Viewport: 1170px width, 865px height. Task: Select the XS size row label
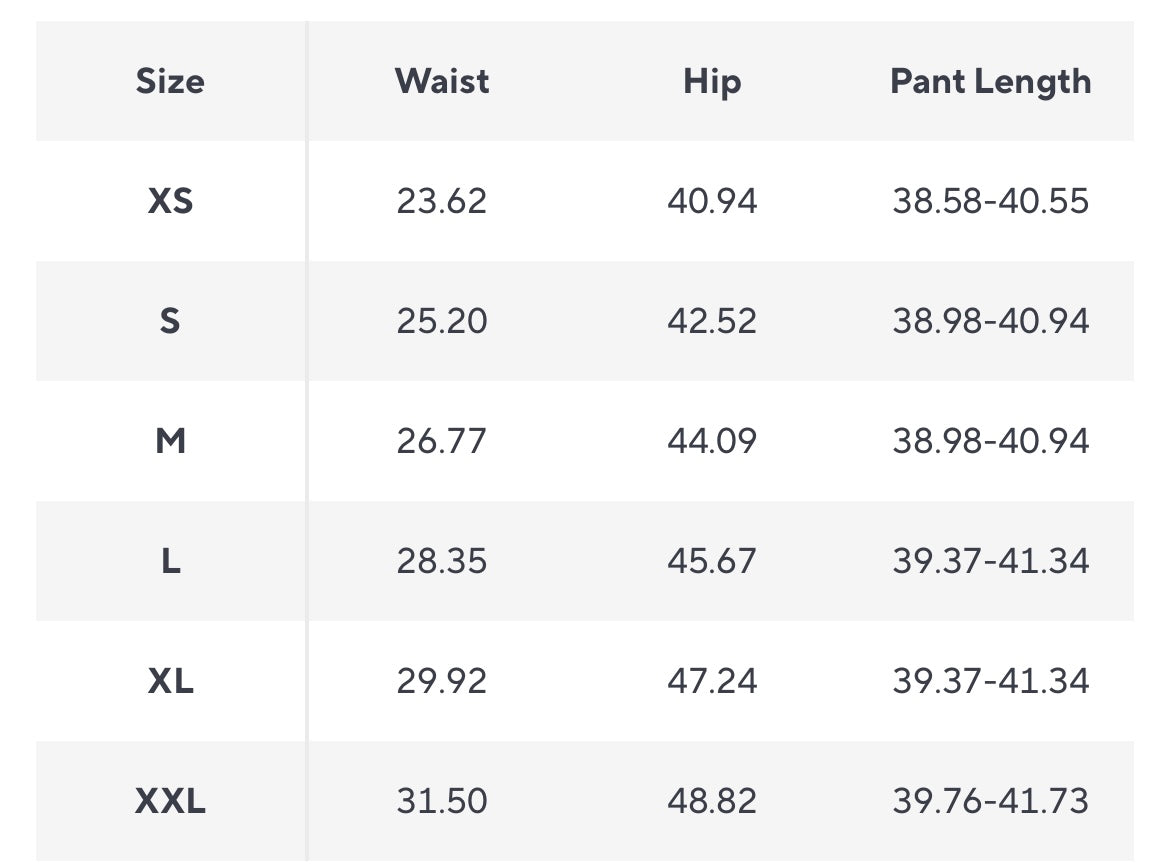pos(170,201)
